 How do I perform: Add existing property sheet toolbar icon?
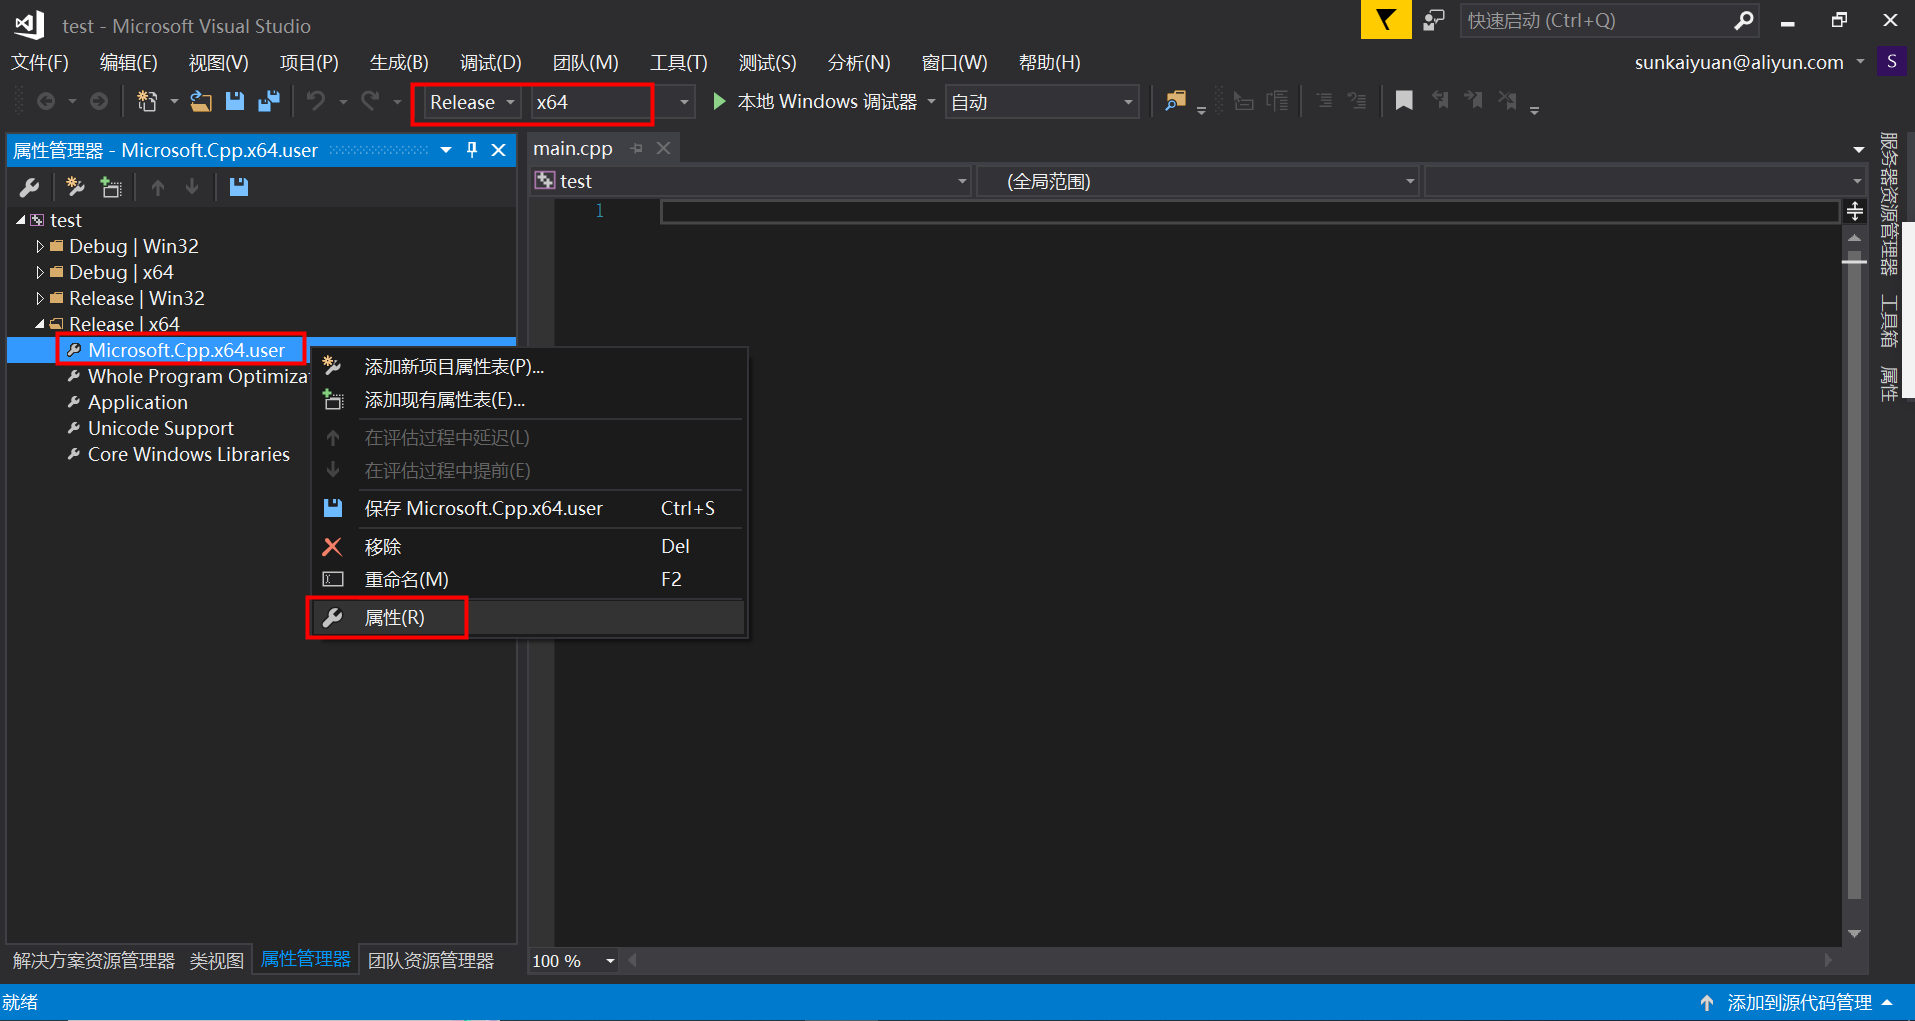(110, 187)
